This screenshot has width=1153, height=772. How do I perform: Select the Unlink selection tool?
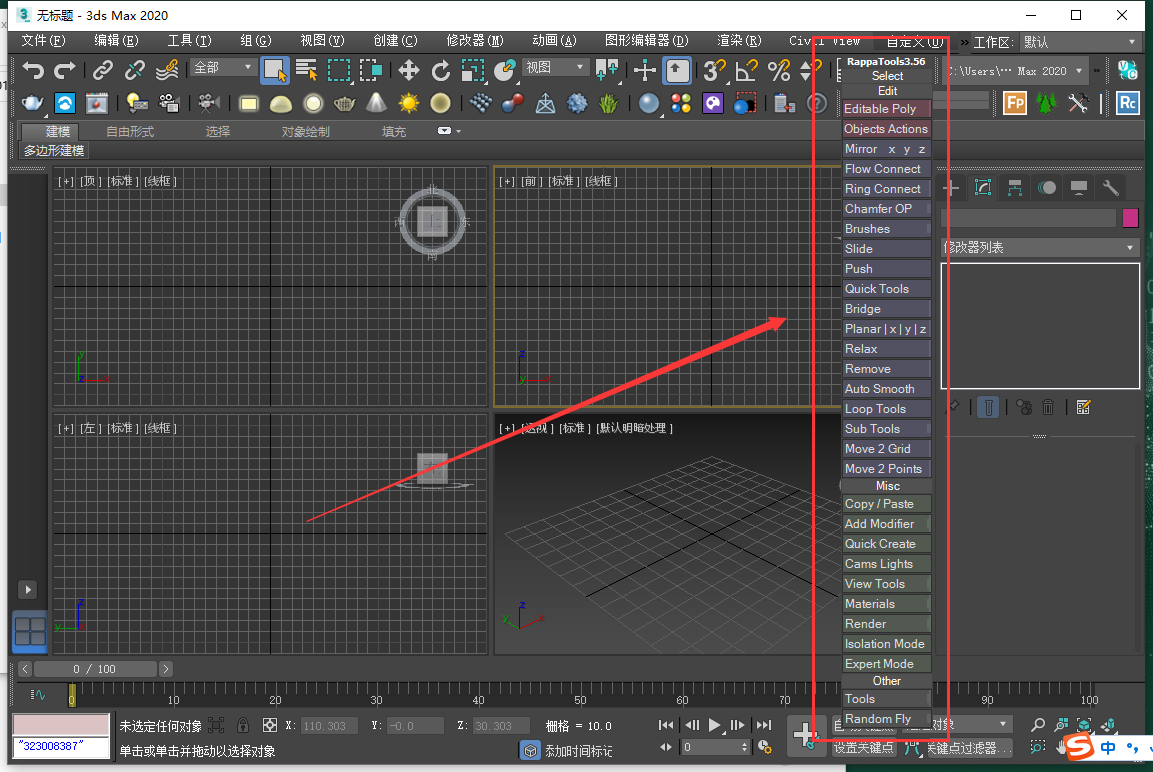tap(135, 71)
